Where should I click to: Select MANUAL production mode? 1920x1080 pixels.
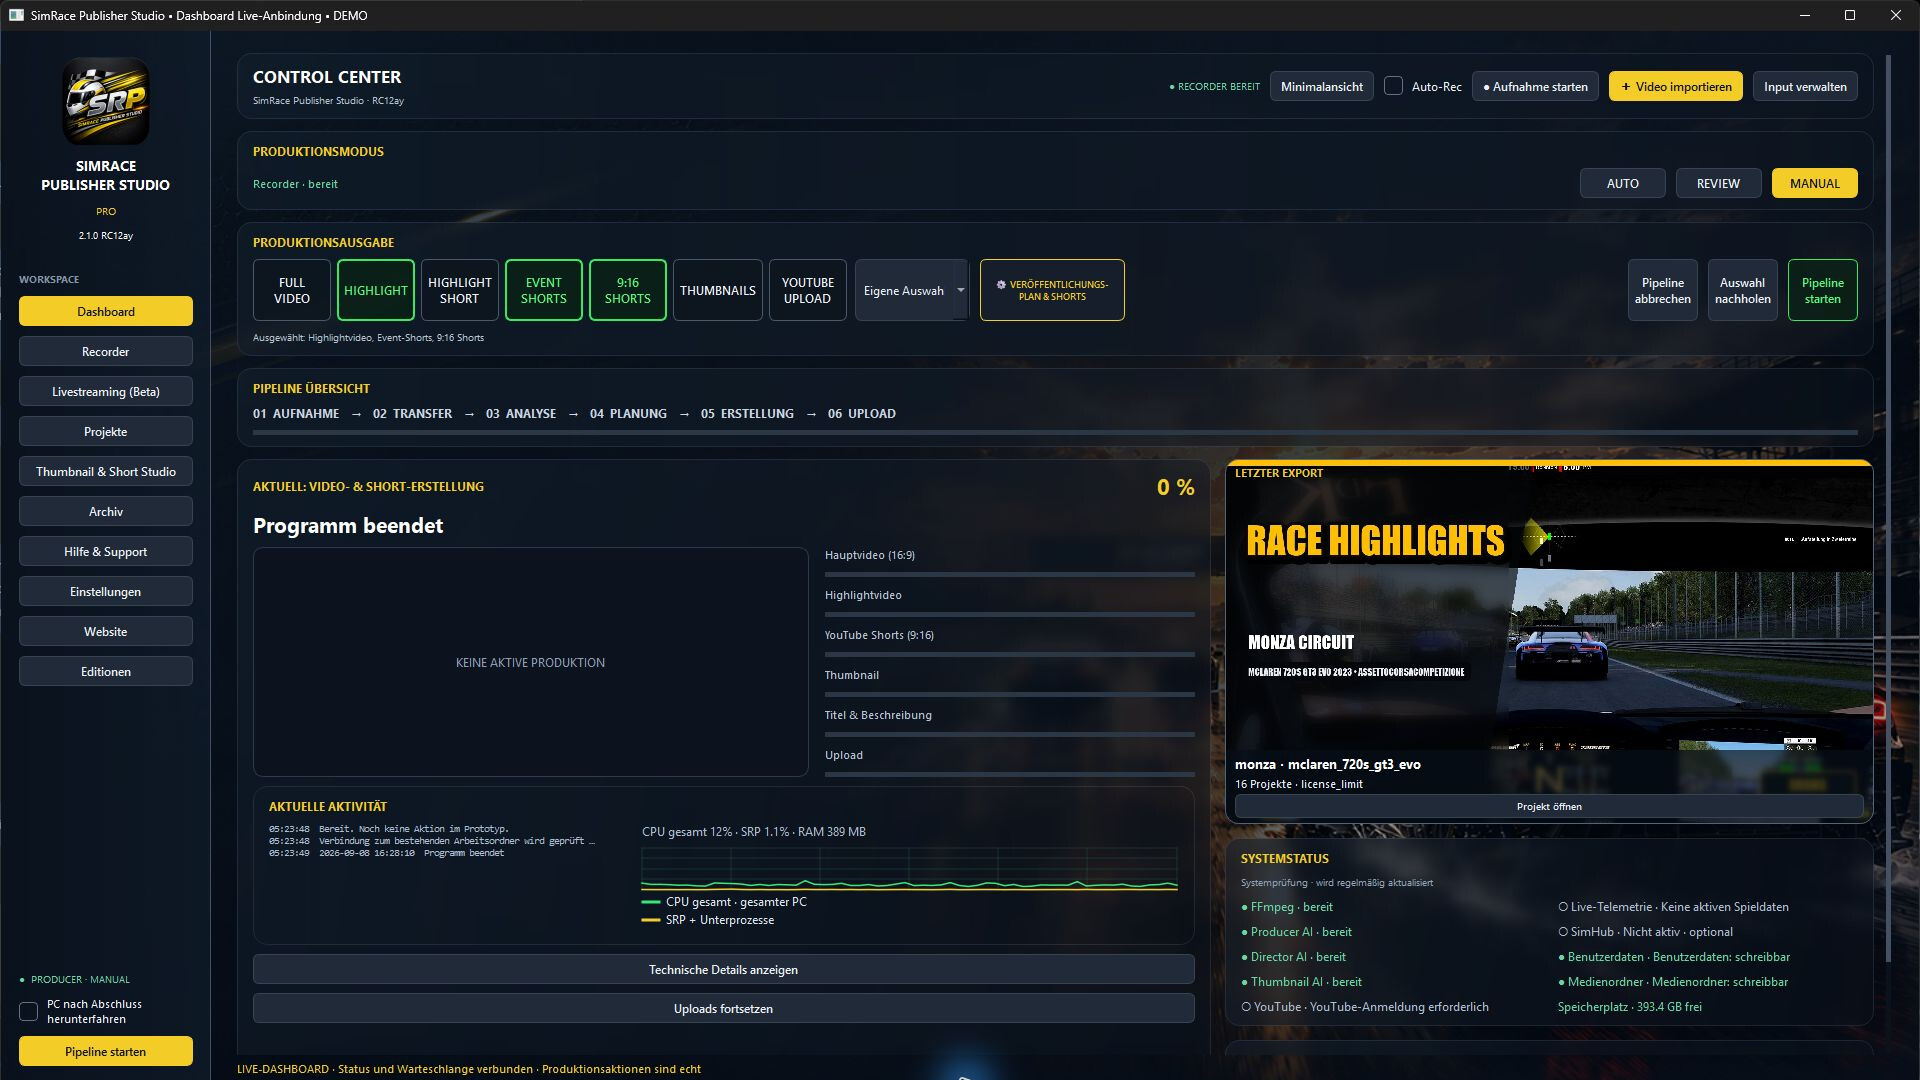pyautogui.click(x=1814, y=183)
